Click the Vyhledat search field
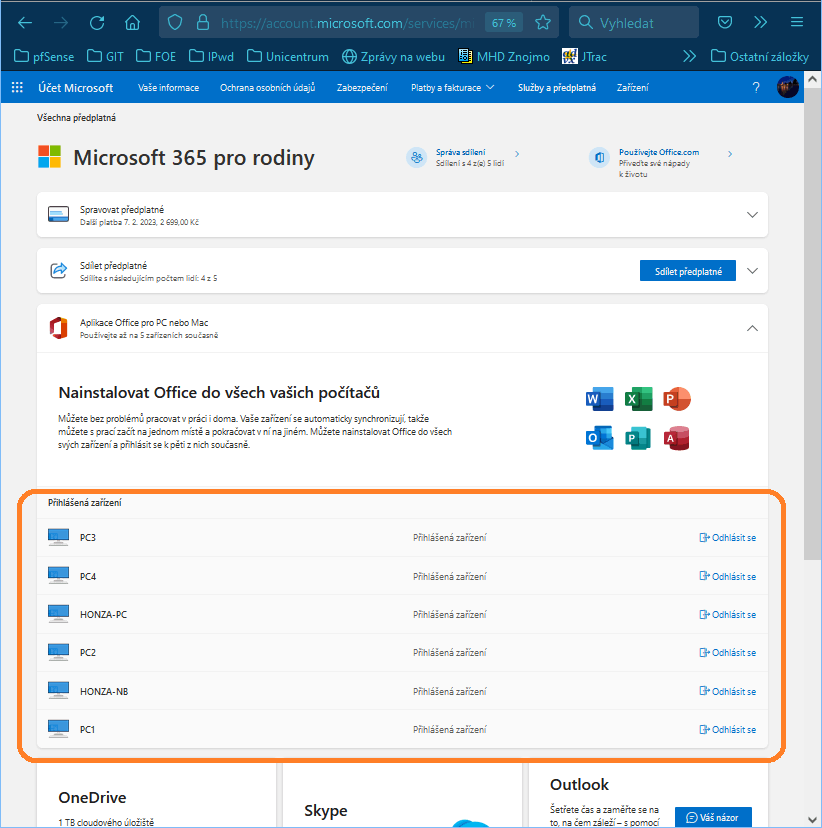 (x=634, y=23)
